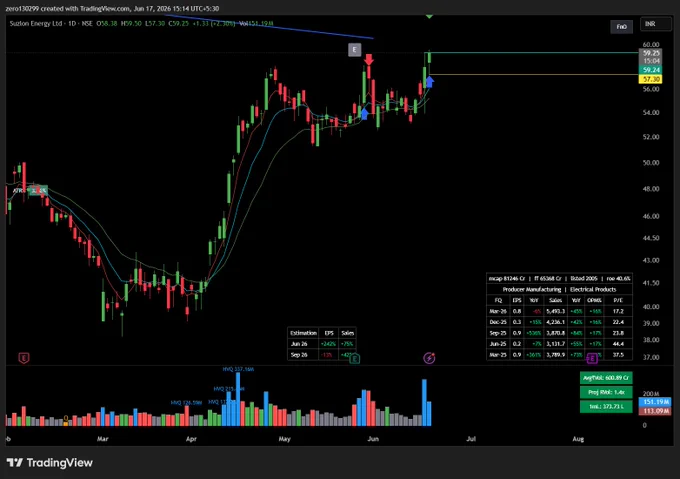Click the Sep 26 estimation row
The height and width of the screenshot is (479, 680).
pyautogui.click(x=322, y=355)
